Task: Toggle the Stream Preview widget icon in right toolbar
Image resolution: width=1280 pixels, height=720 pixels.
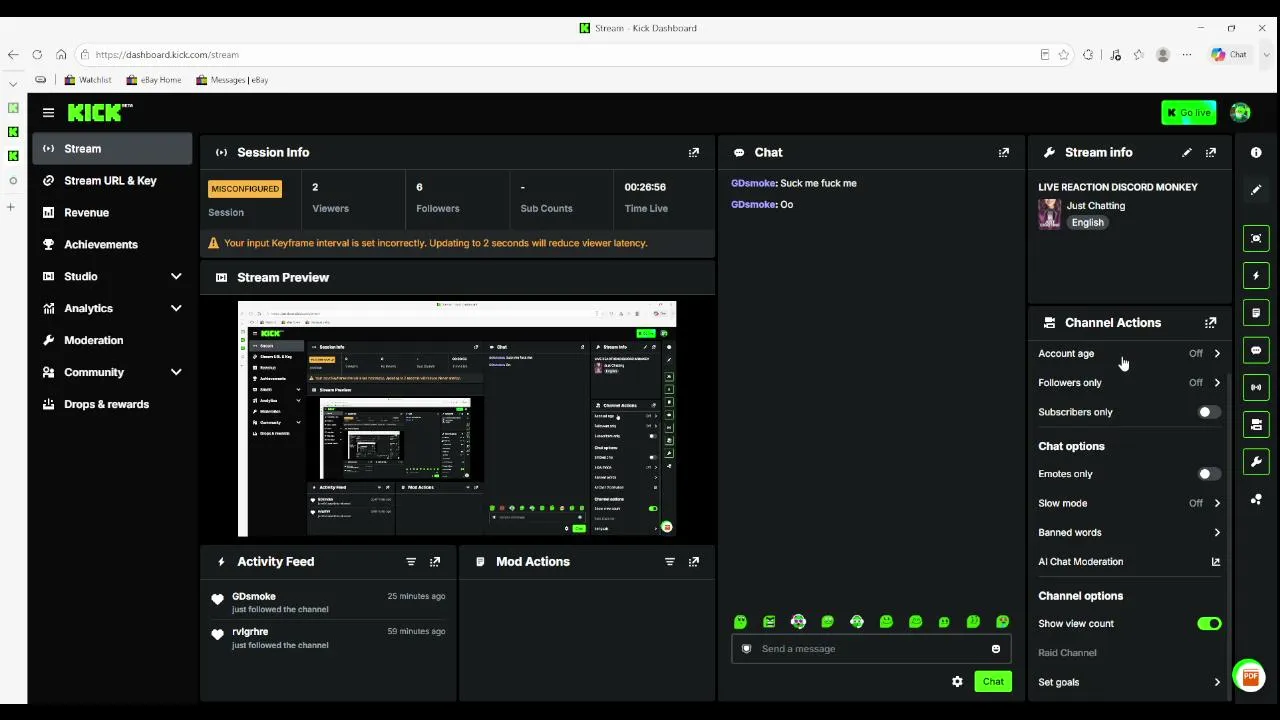Action: click(x=1256, y=238)
